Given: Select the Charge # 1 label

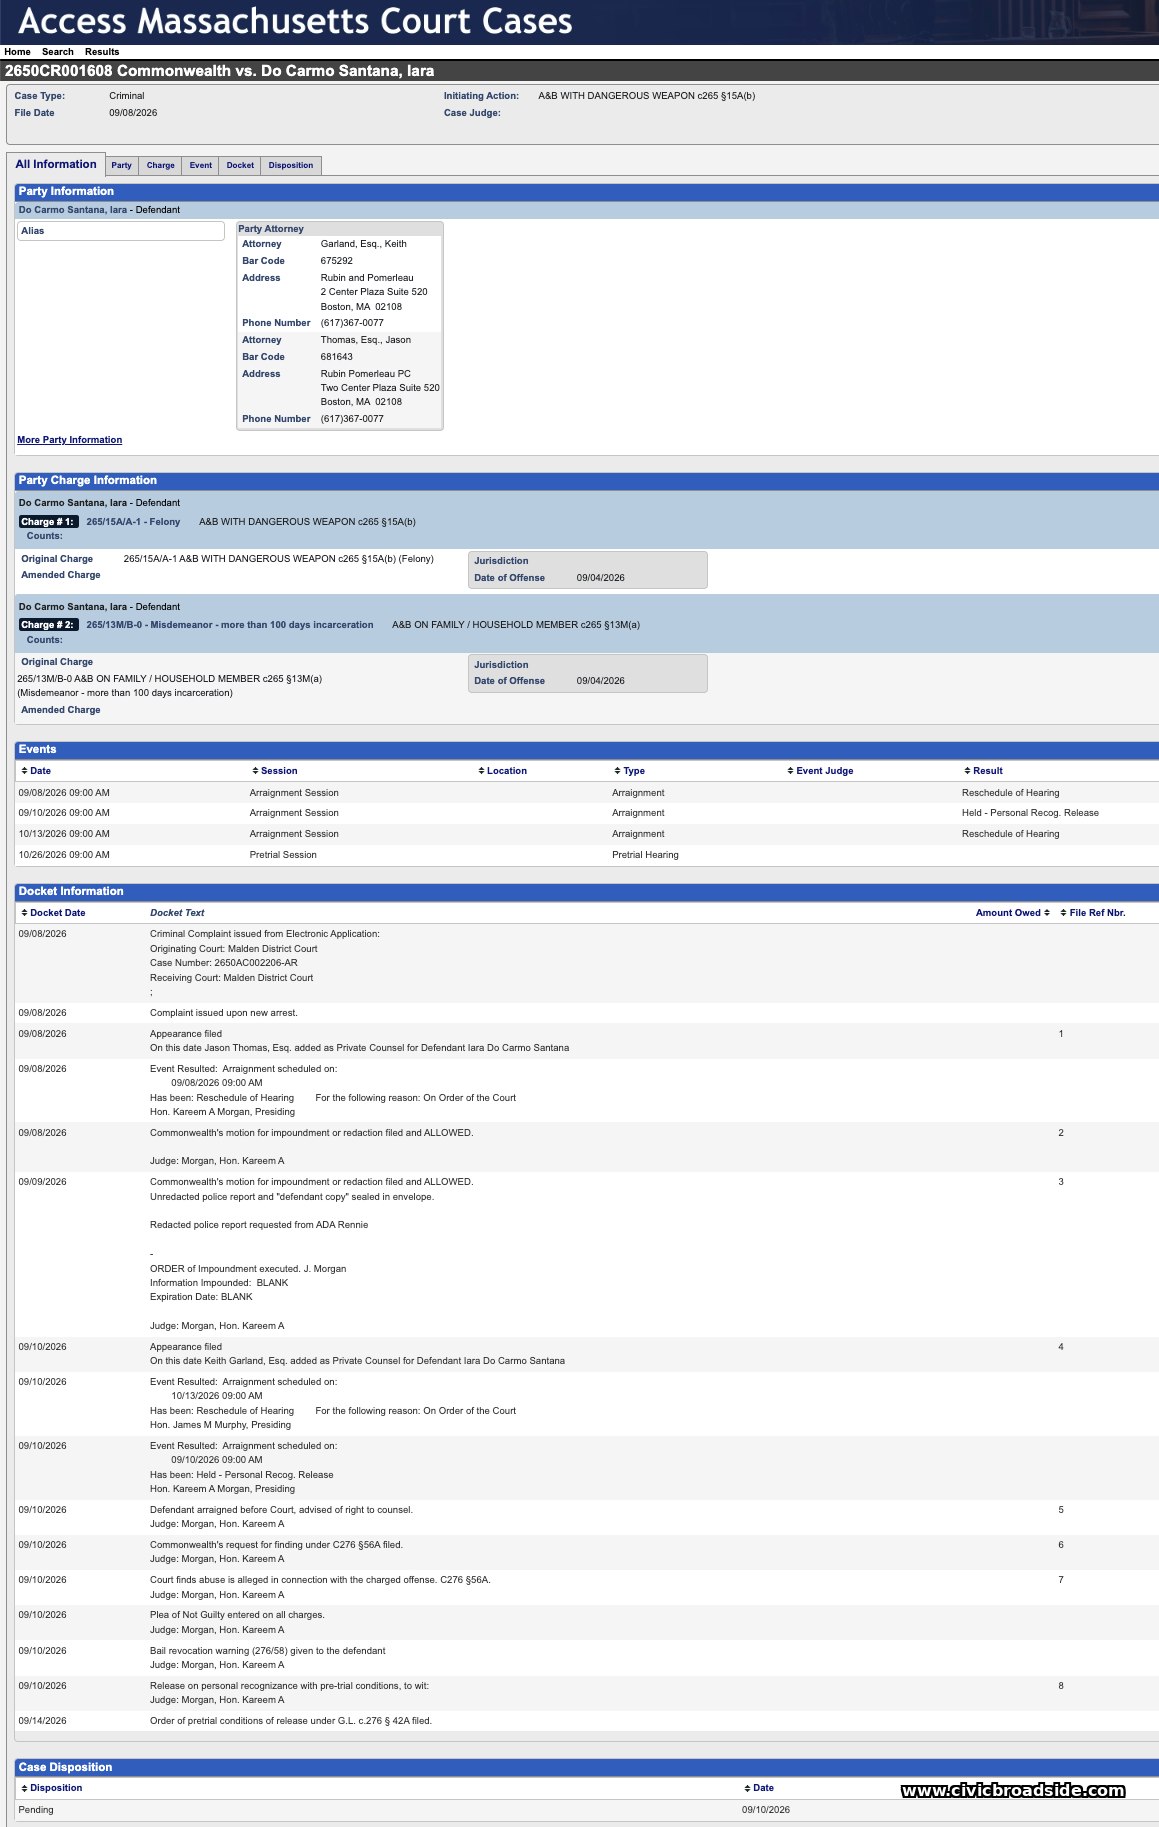Looking at the screenshot, I should click(x=48, y=522).
